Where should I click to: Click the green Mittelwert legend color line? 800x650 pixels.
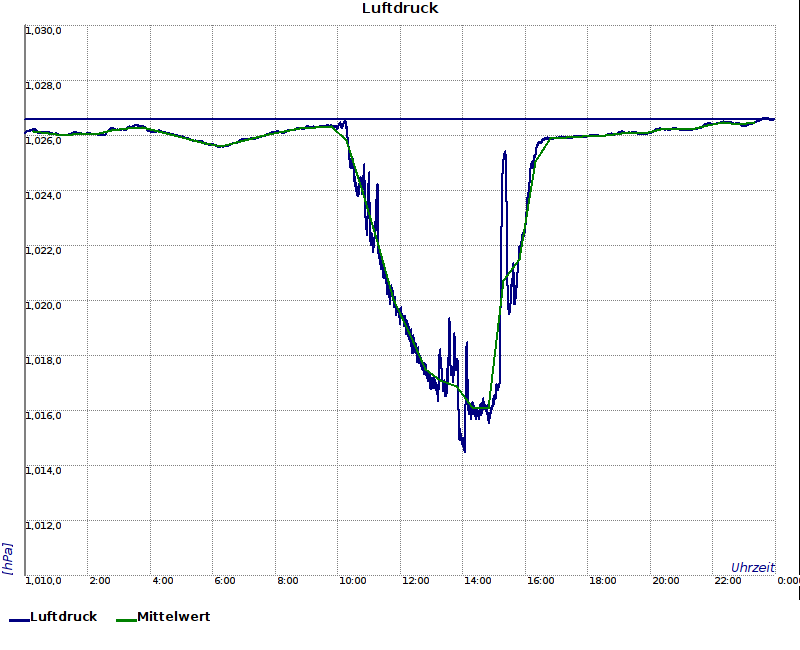[127, 620]
